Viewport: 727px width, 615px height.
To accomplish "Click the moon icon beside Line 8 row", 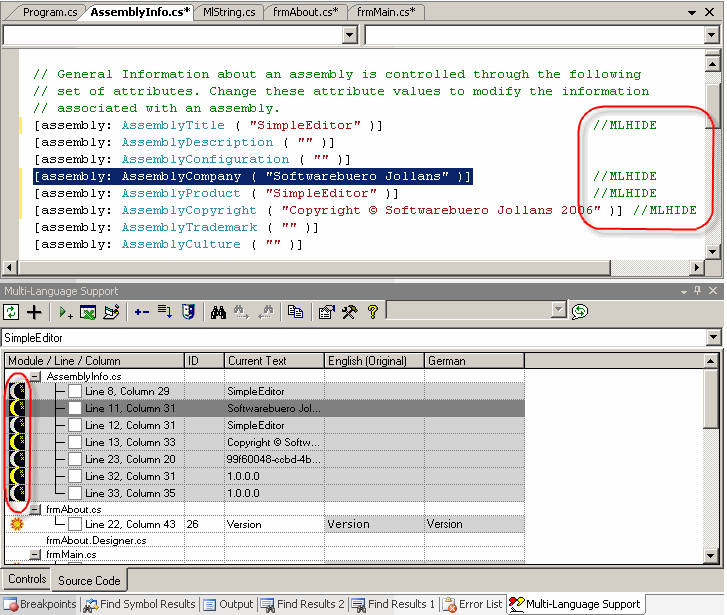I will coord(16,391).
